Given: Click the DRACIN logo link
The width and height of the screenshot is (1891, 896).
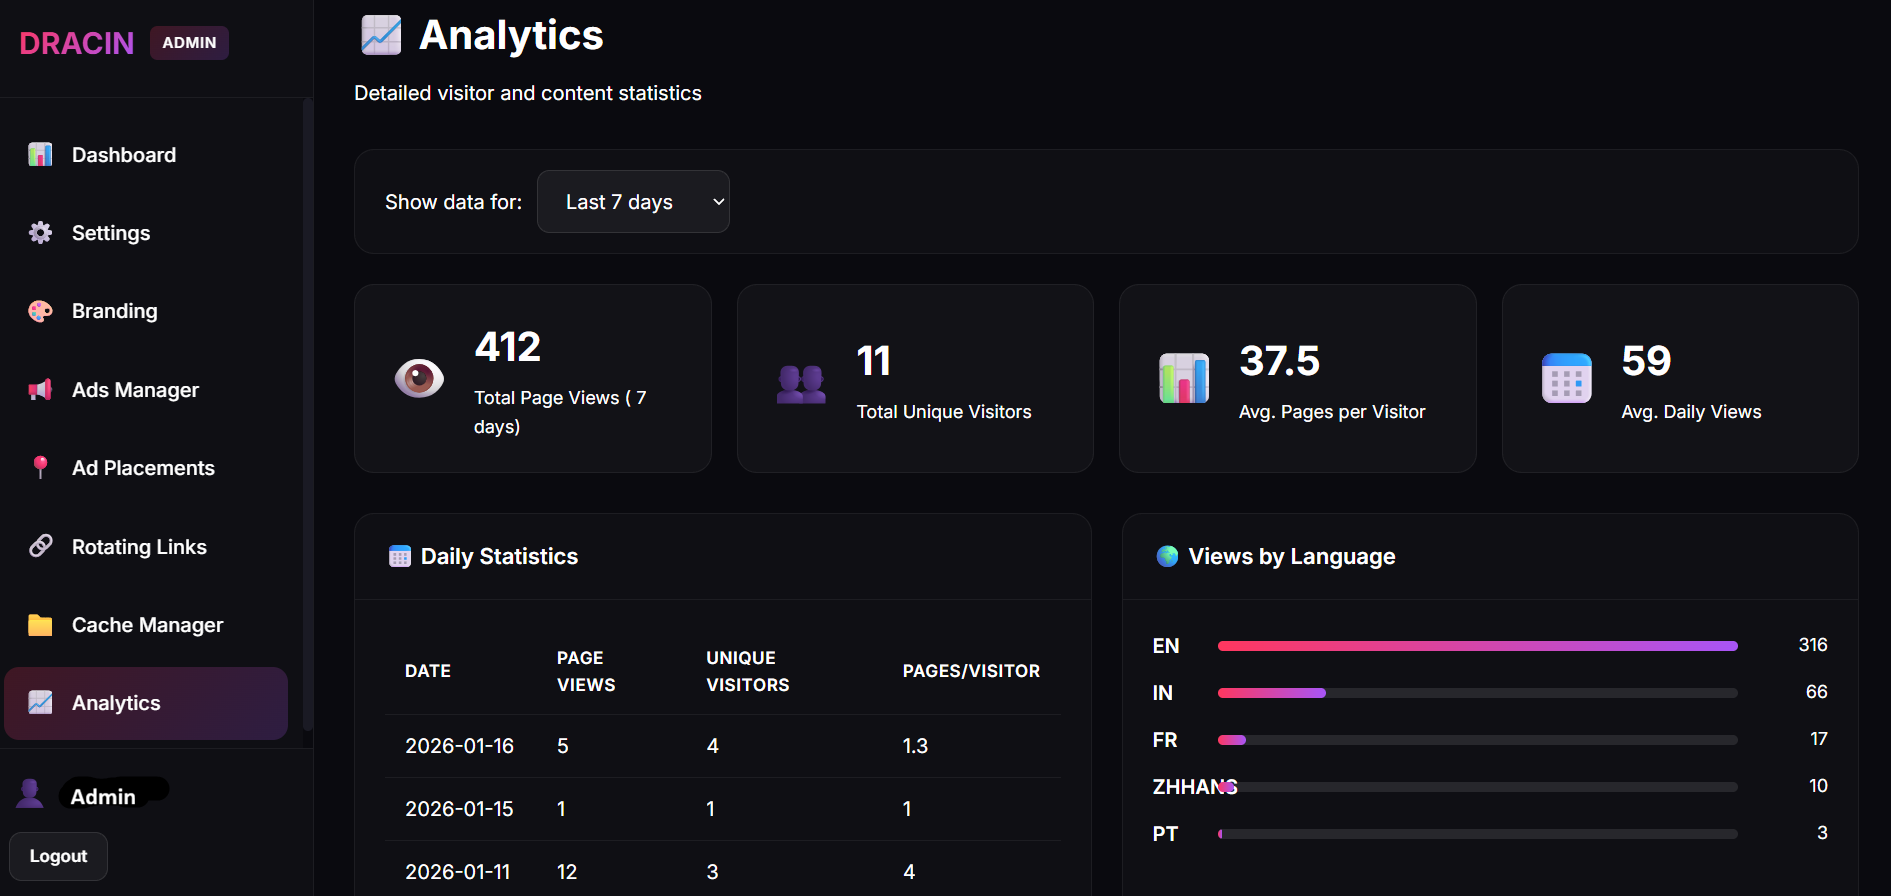Looking at the screenshot, I should point(77,43).
